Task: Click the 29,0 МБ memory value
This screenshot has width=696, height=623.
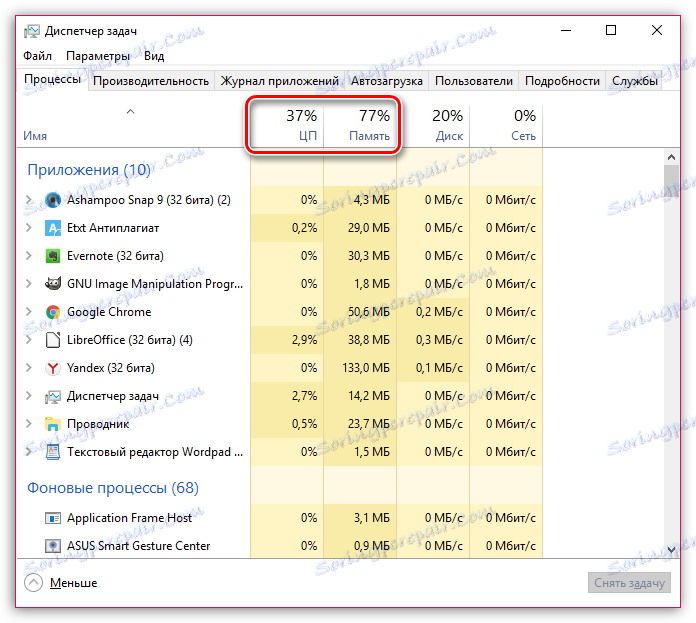Action: click(368, 228)
